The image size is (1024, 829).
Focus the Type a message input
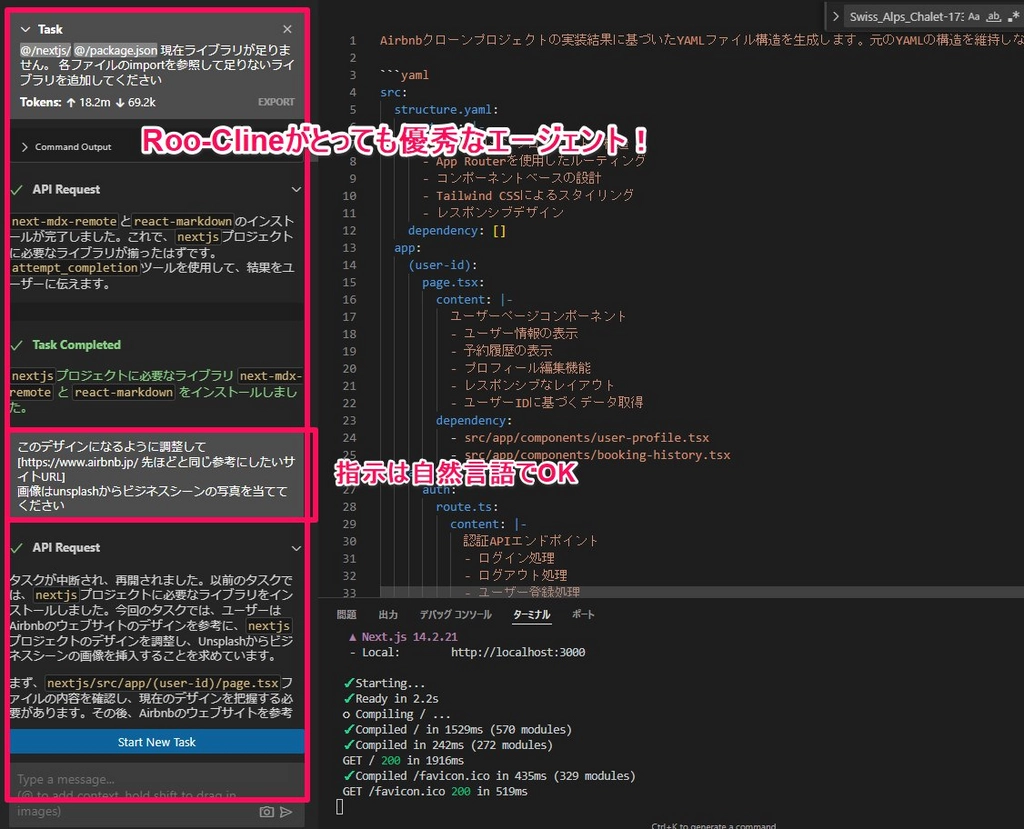(x=157, y=795)
